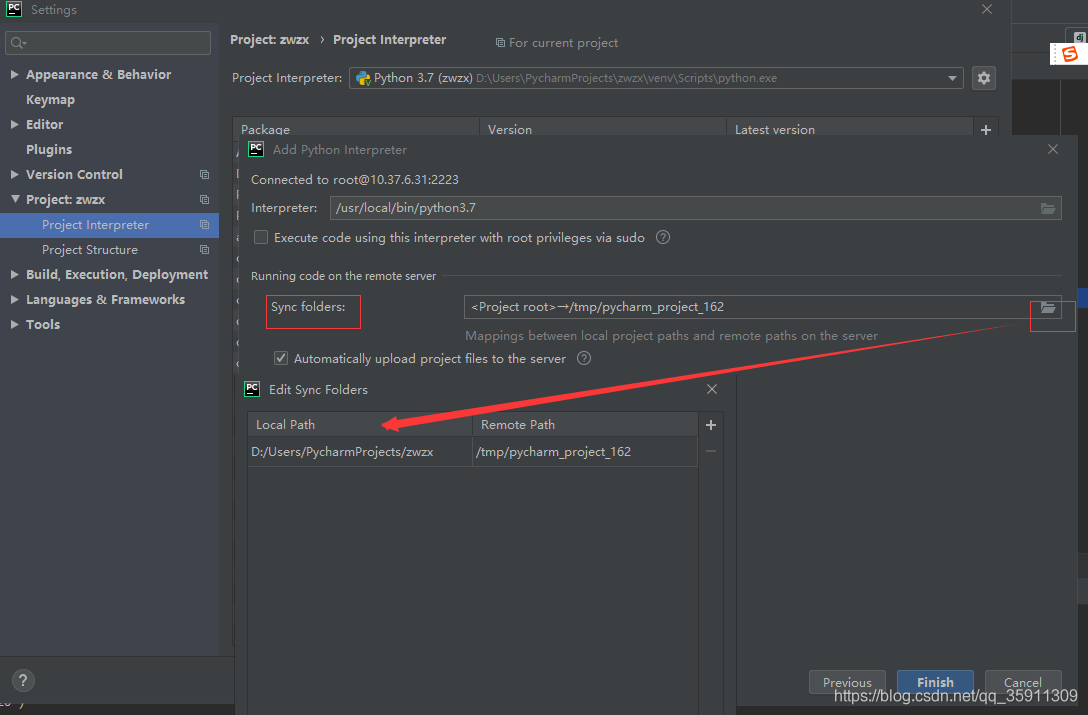
Task: Click the Finish button
Action: click(935, 682)
